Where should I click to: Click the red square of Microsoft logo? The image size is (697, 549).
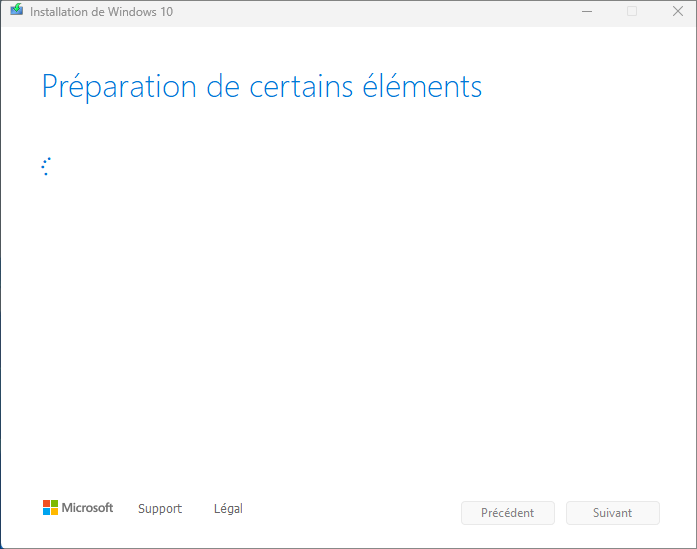point(46,504)
